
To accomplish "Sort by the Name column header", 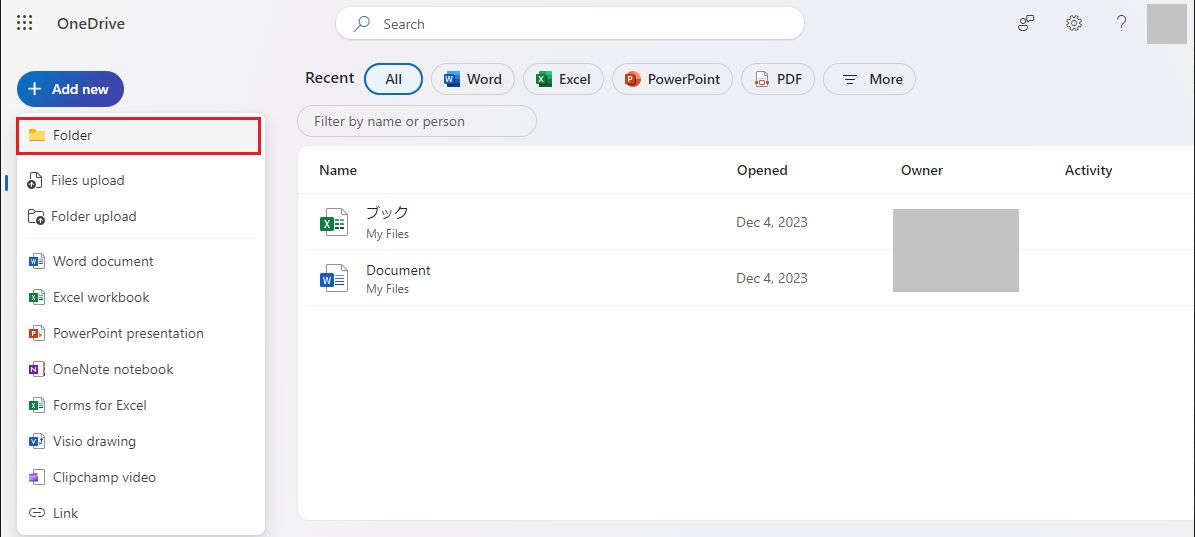I will (x=338, y=171).
